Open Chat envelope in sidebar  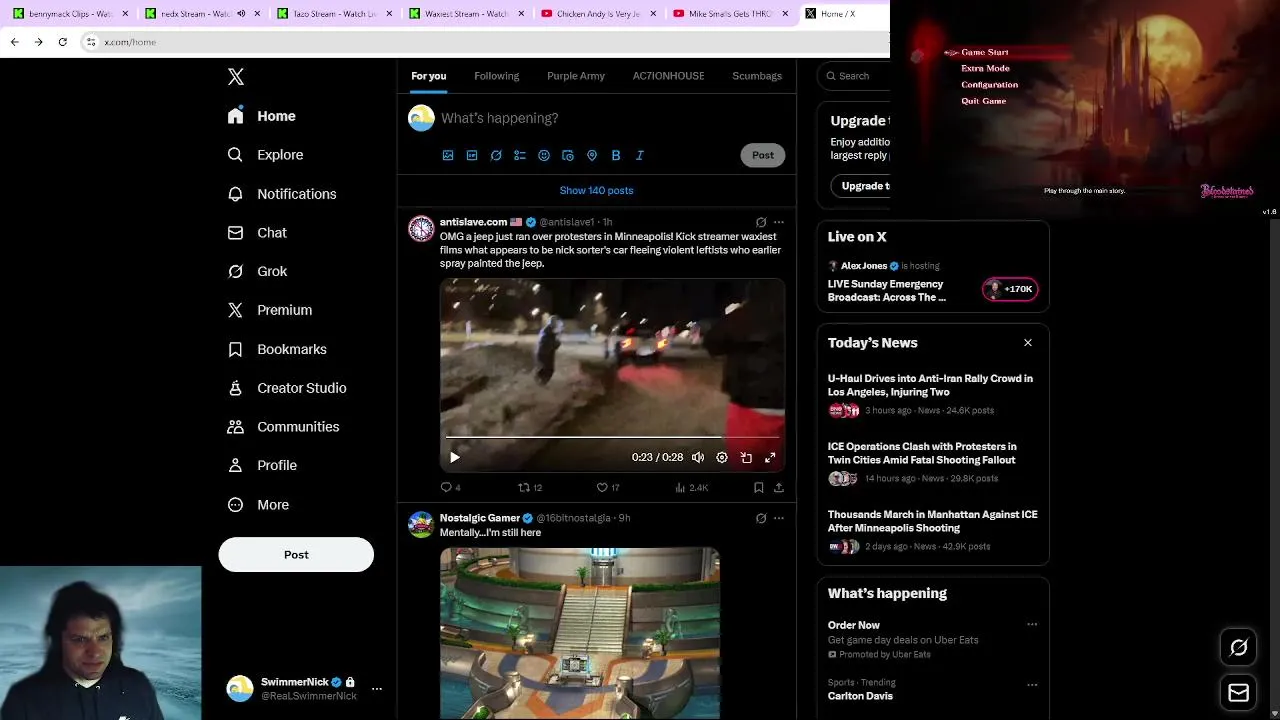pyautogui.click(x=235, y=232)
